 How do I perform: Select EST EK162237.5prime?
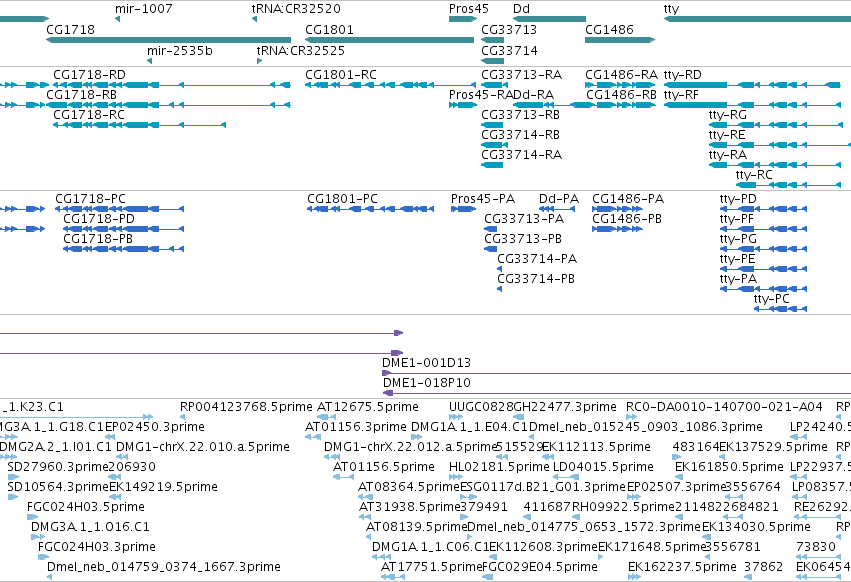pos(634,577)
